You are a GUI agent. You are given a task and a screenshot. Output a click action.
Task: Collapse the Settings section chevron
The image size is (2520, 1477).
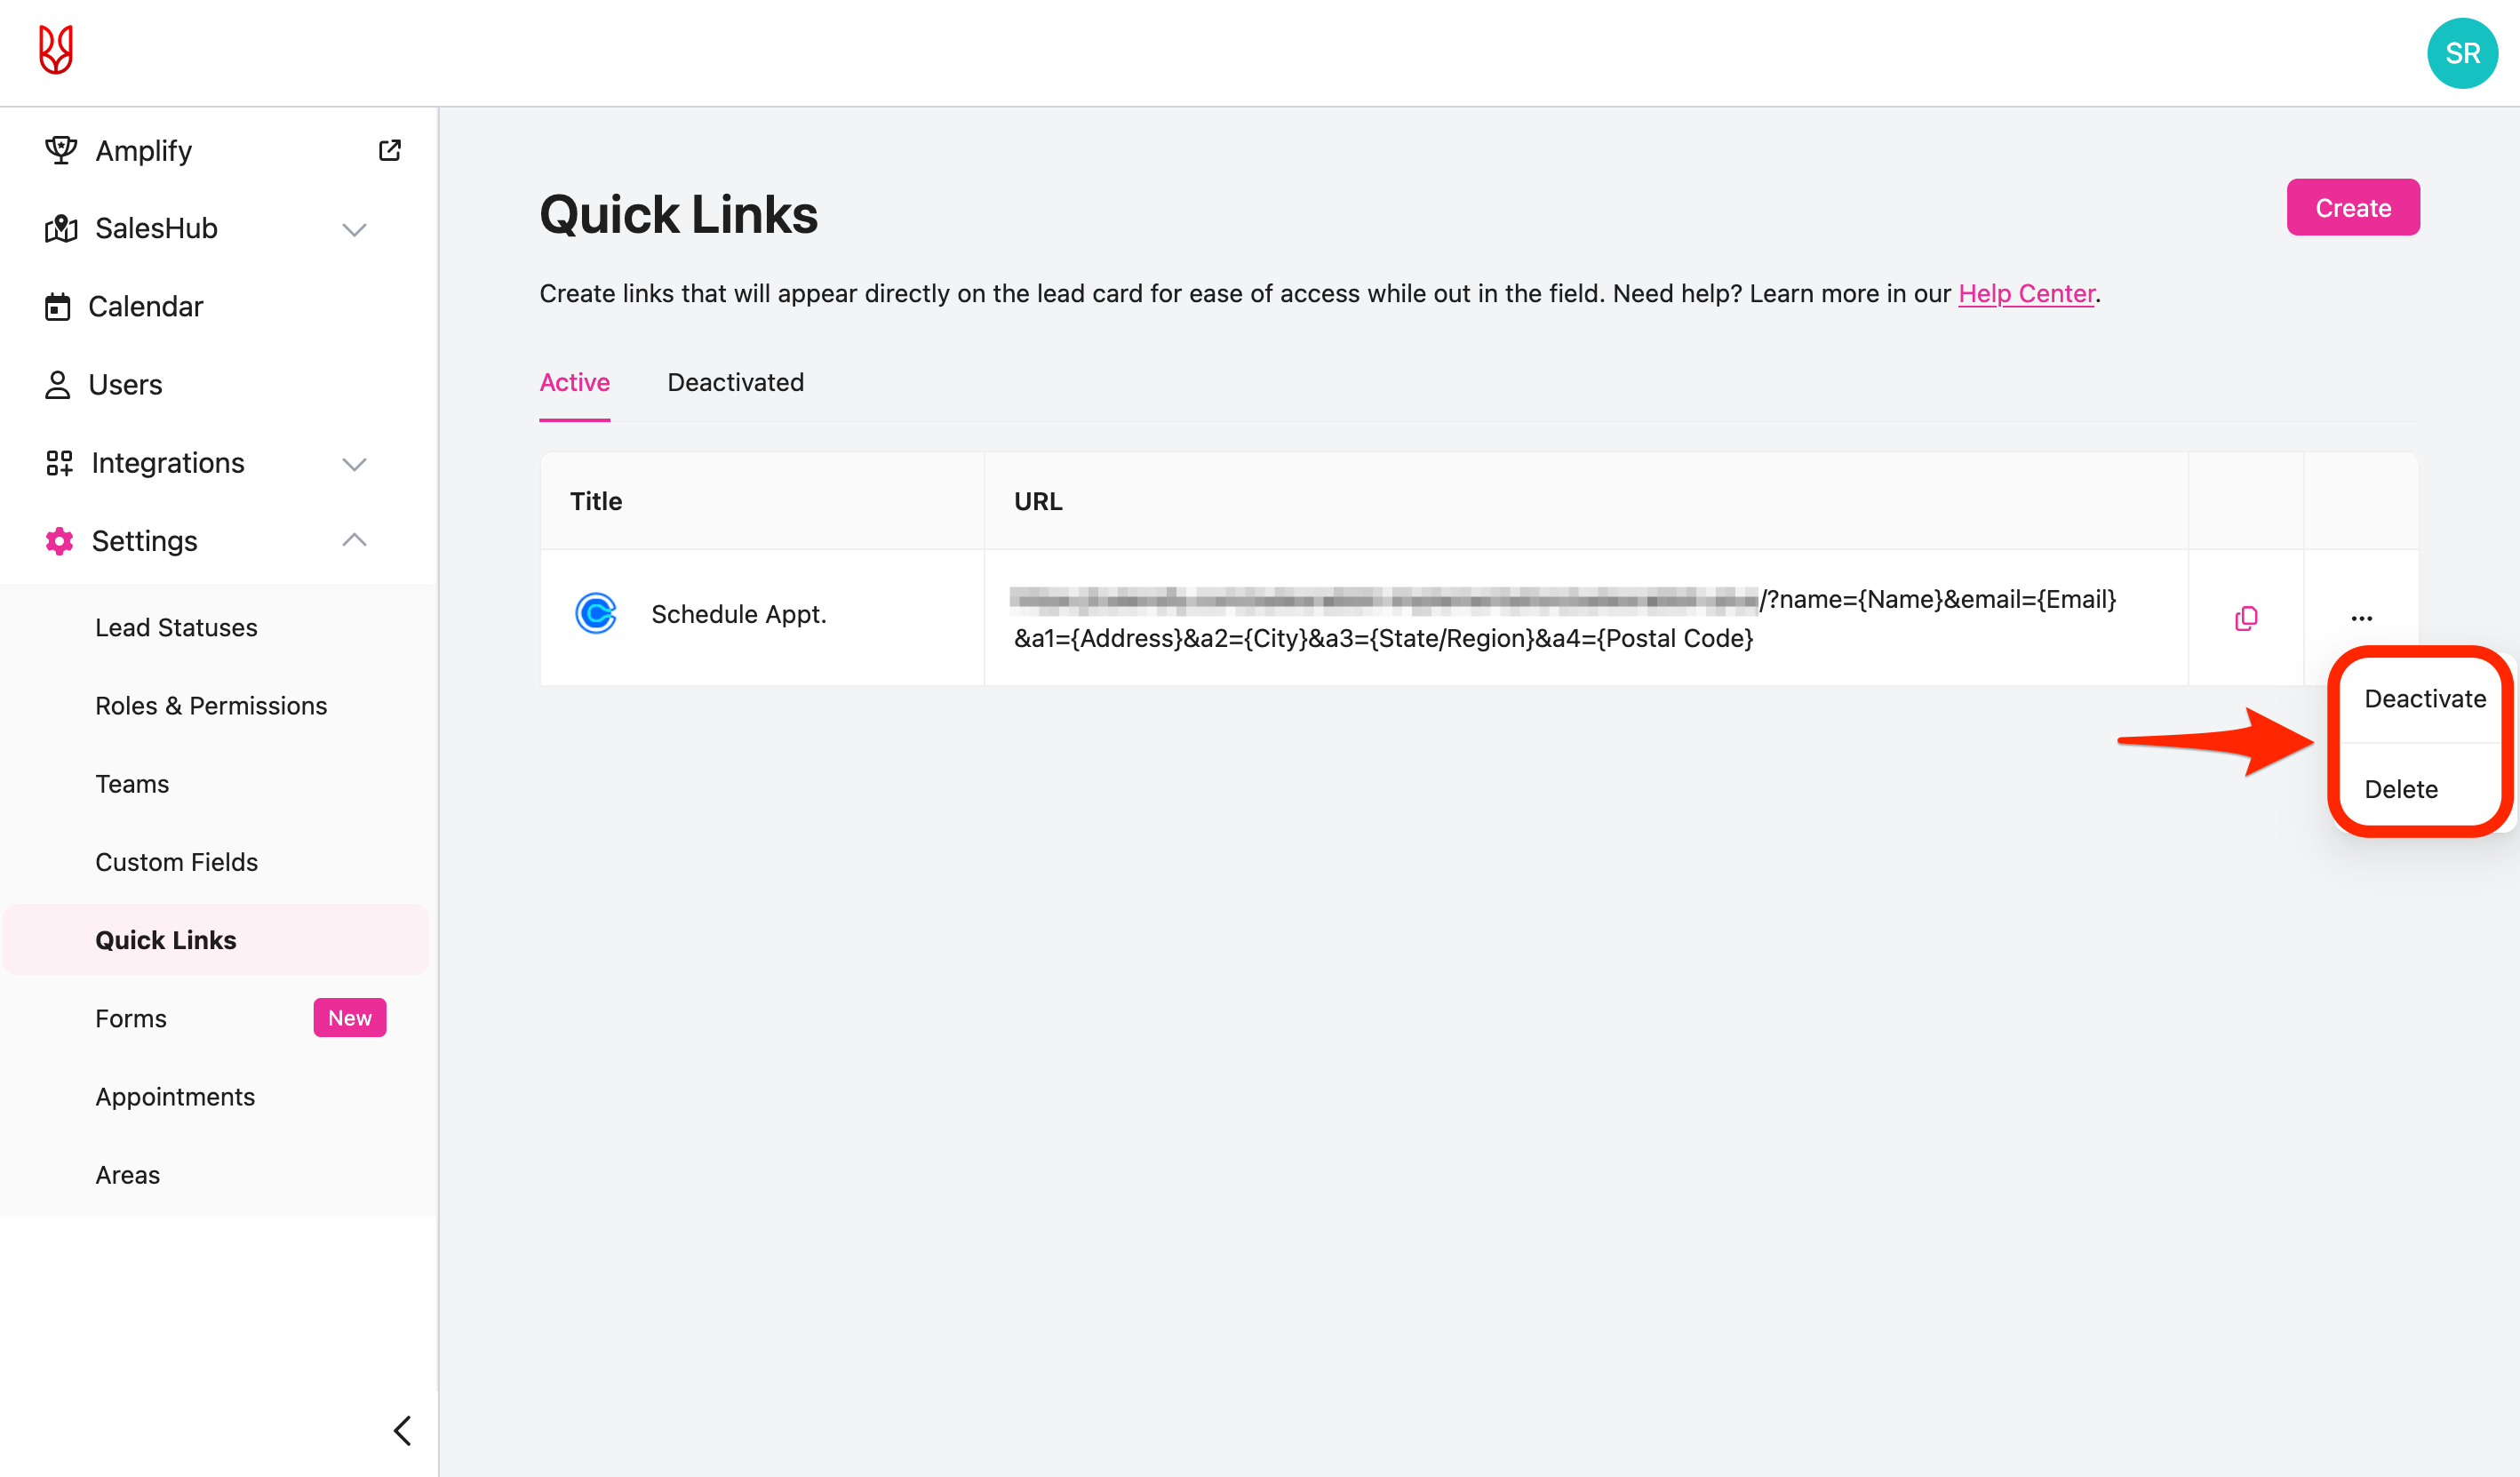(x=354, y=541)
